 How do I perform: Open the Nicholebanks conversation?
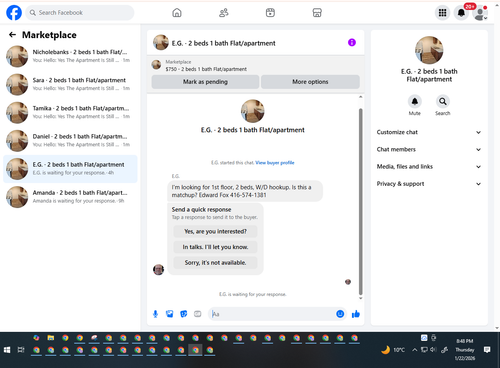tap(70, 56)
